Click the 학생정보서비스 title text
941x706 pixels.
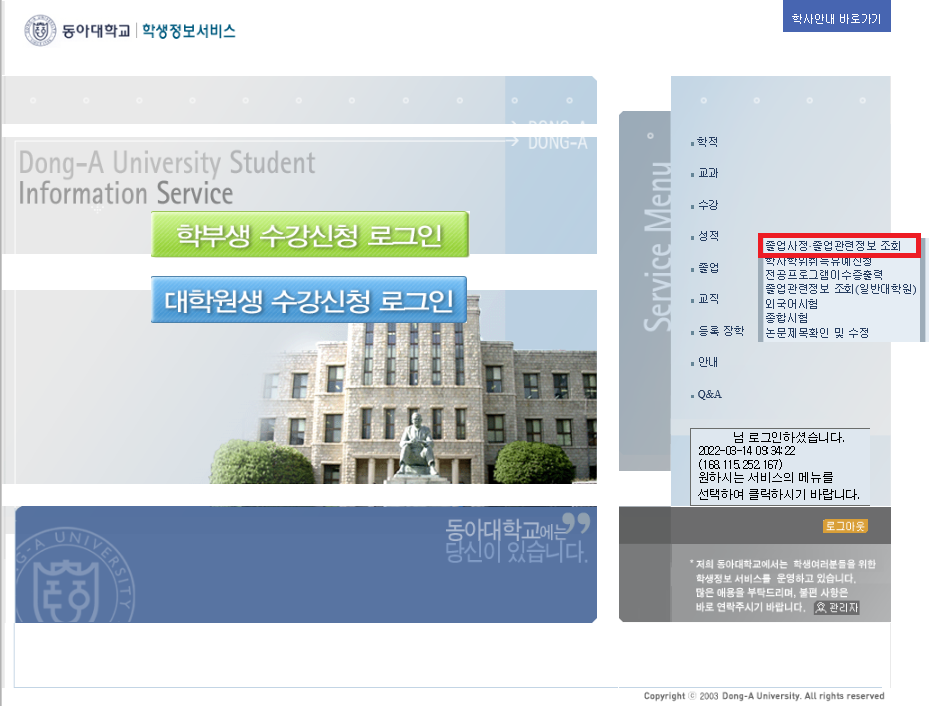pos(188,31)
